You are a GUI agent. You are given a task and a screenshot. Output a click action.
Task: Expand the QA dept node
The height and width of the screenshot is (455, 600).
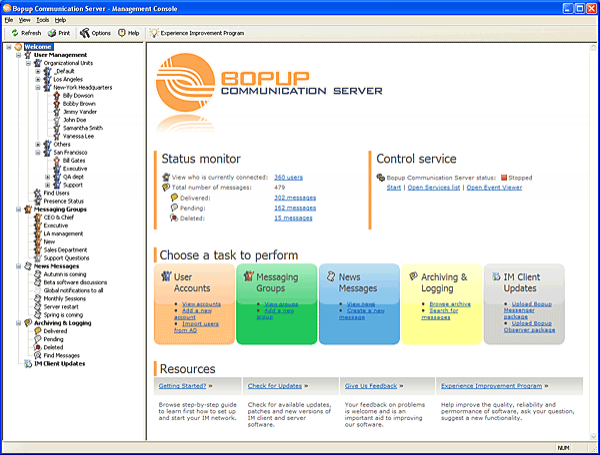[47, 177]
